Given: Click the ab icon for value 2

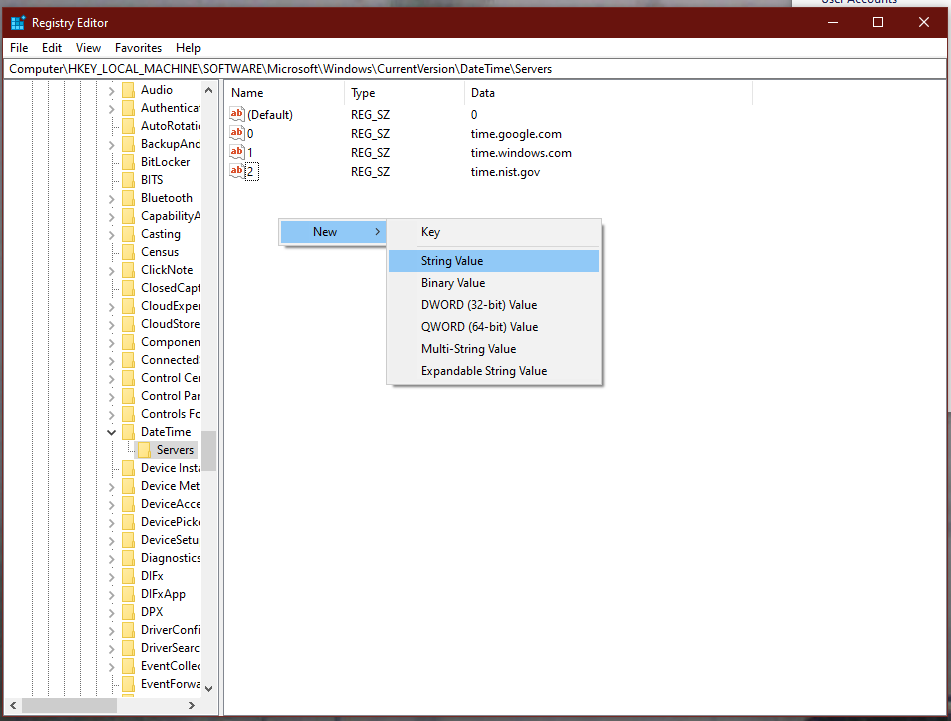Looking at the screenshot, I should (x=237, y=171).
